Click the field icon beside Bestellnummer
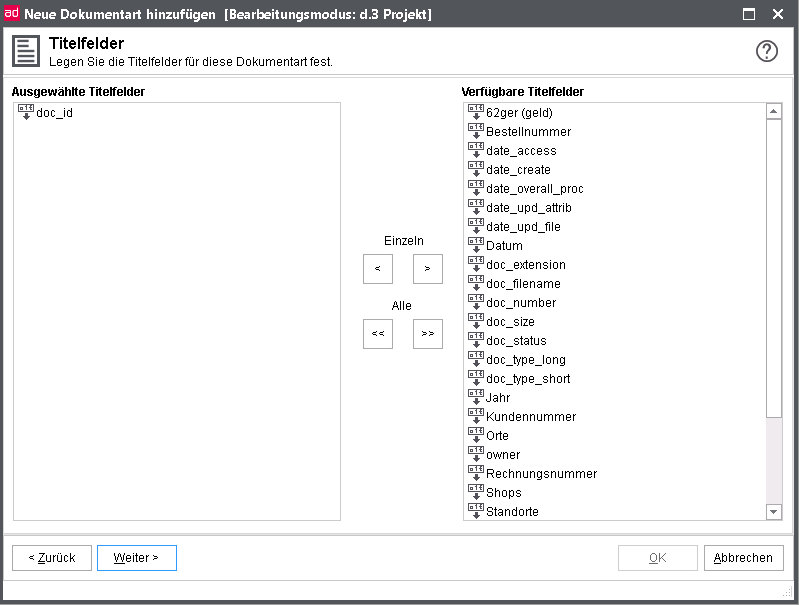The height and width of the screenshot is (605, 799). [476, 132]
